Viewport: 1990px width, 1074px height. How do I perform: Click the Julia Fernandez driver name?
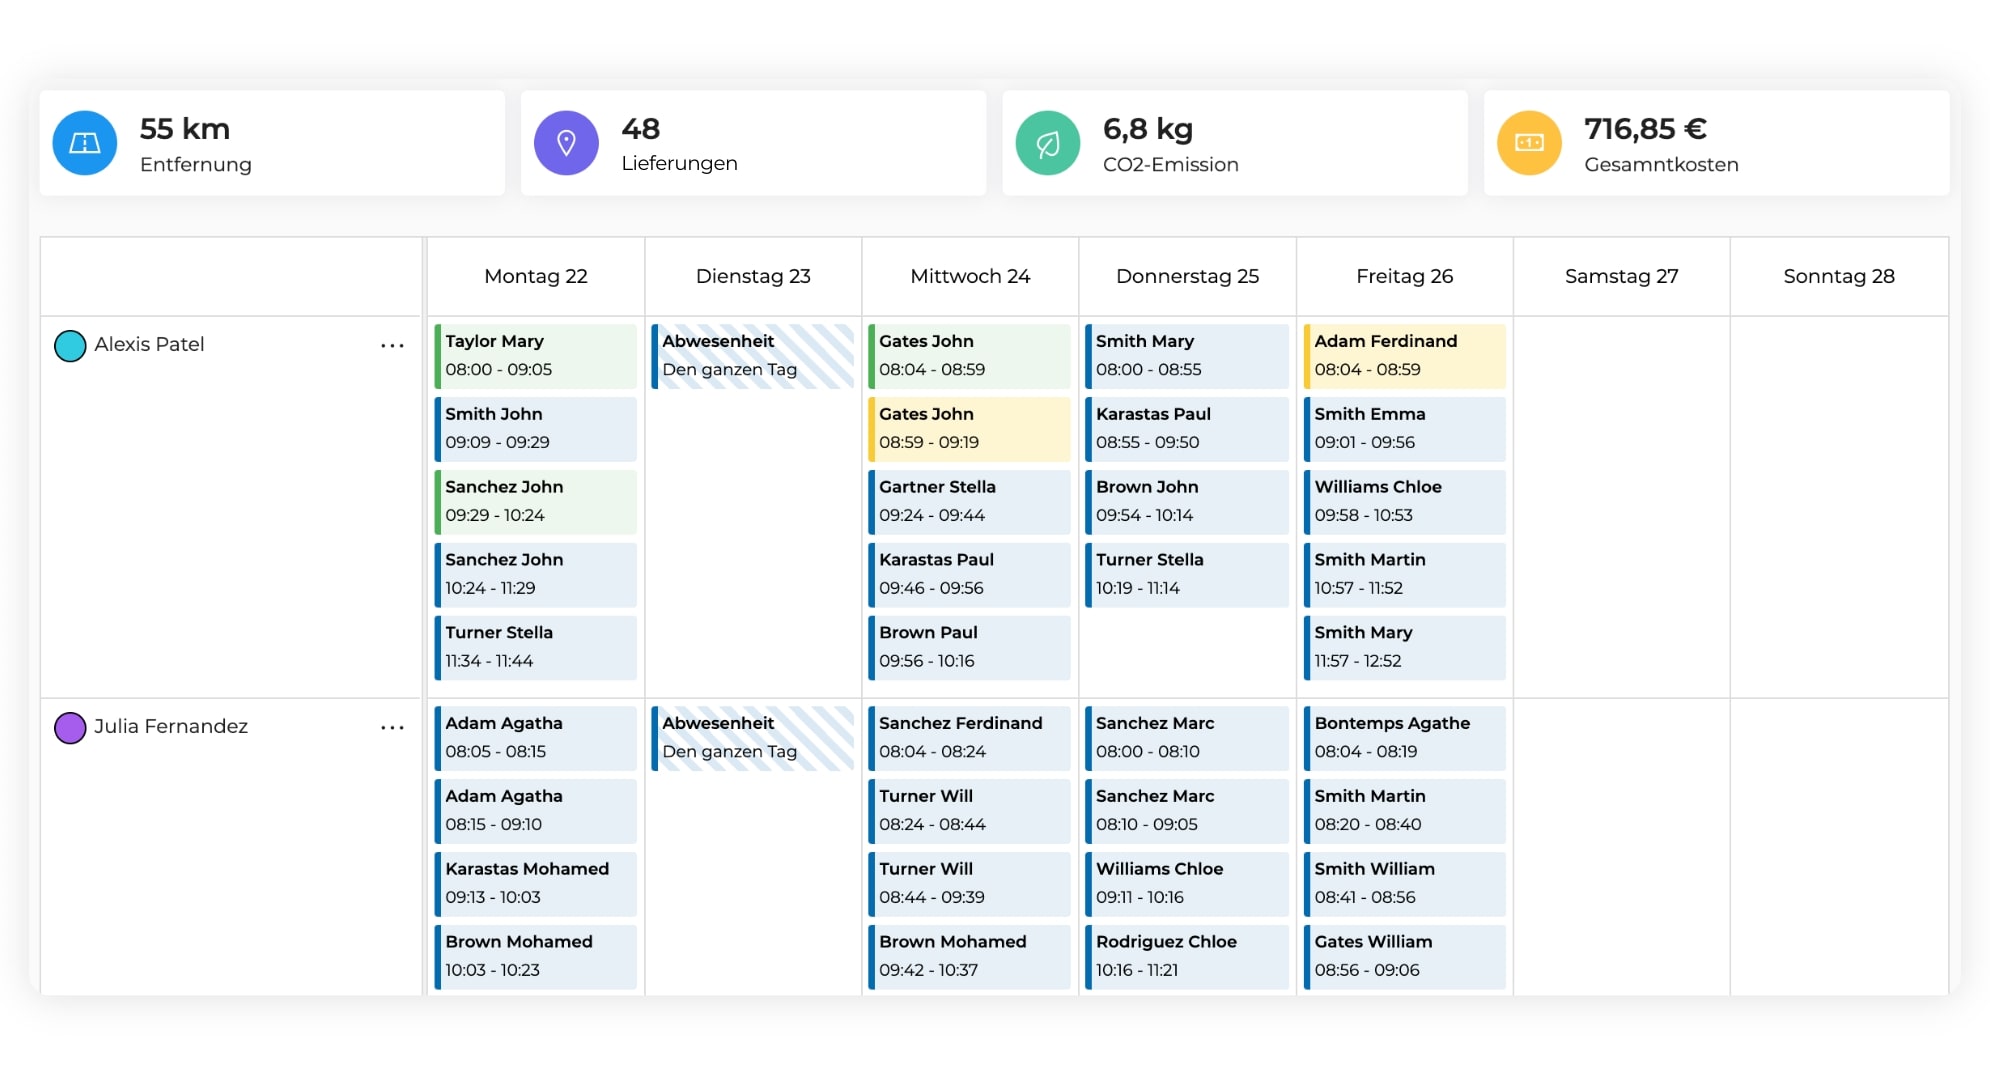[171, 726]
